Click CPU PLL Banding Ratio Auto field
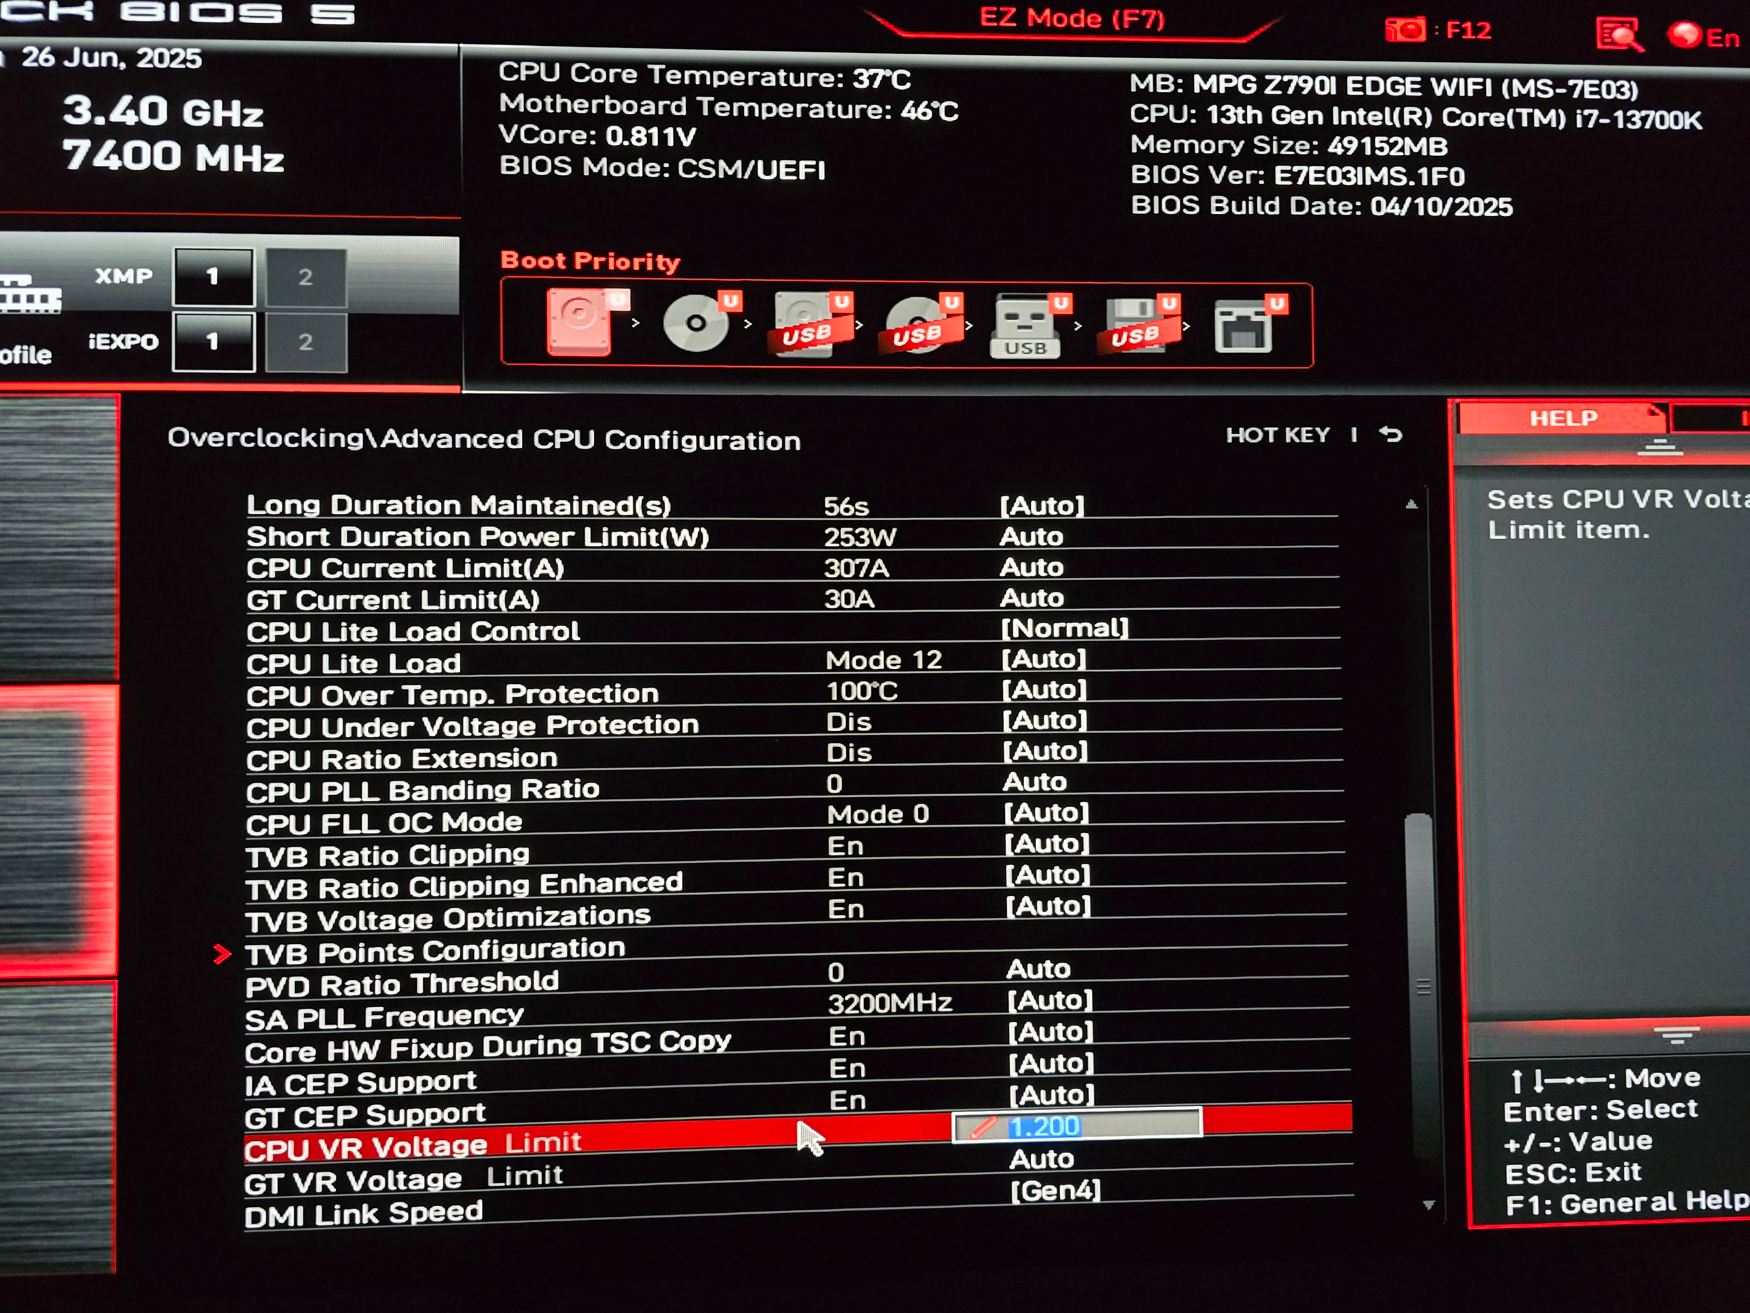Viewport: 1750px width, 1313px height. coord(1035,782)
